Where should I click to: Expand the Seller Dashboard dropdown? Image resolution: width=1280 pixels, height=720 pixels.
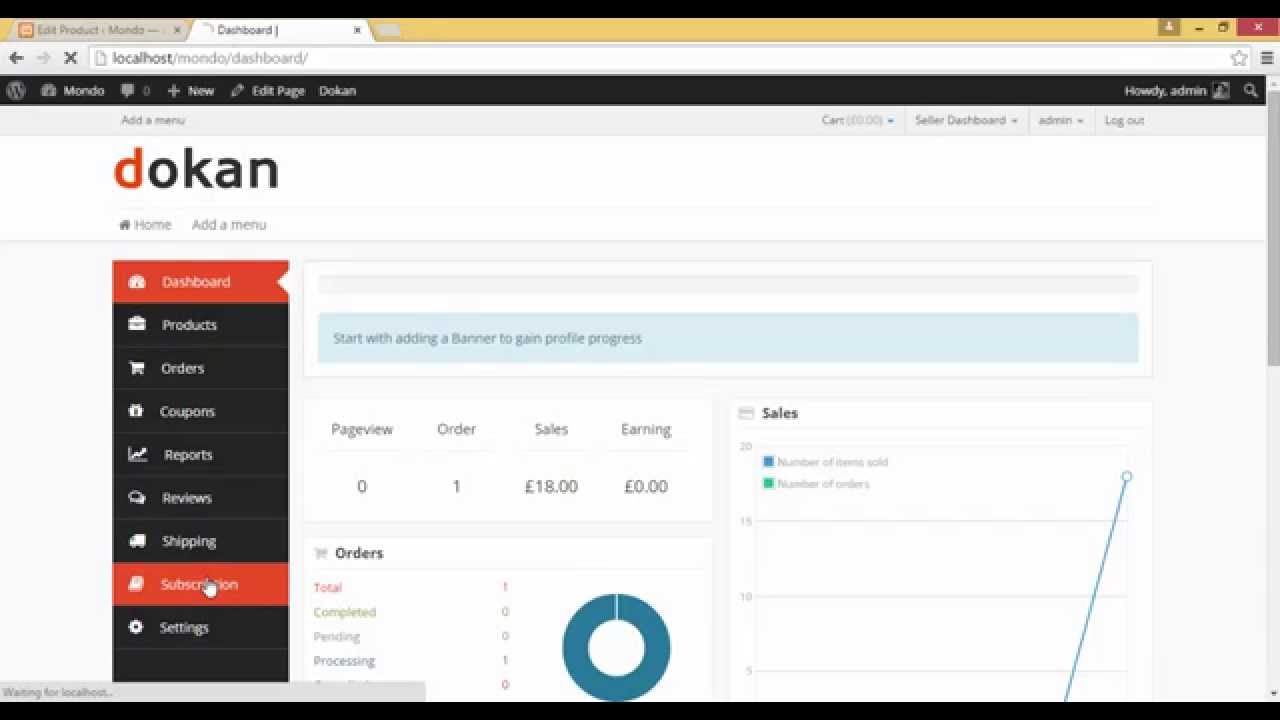point(966,120)
